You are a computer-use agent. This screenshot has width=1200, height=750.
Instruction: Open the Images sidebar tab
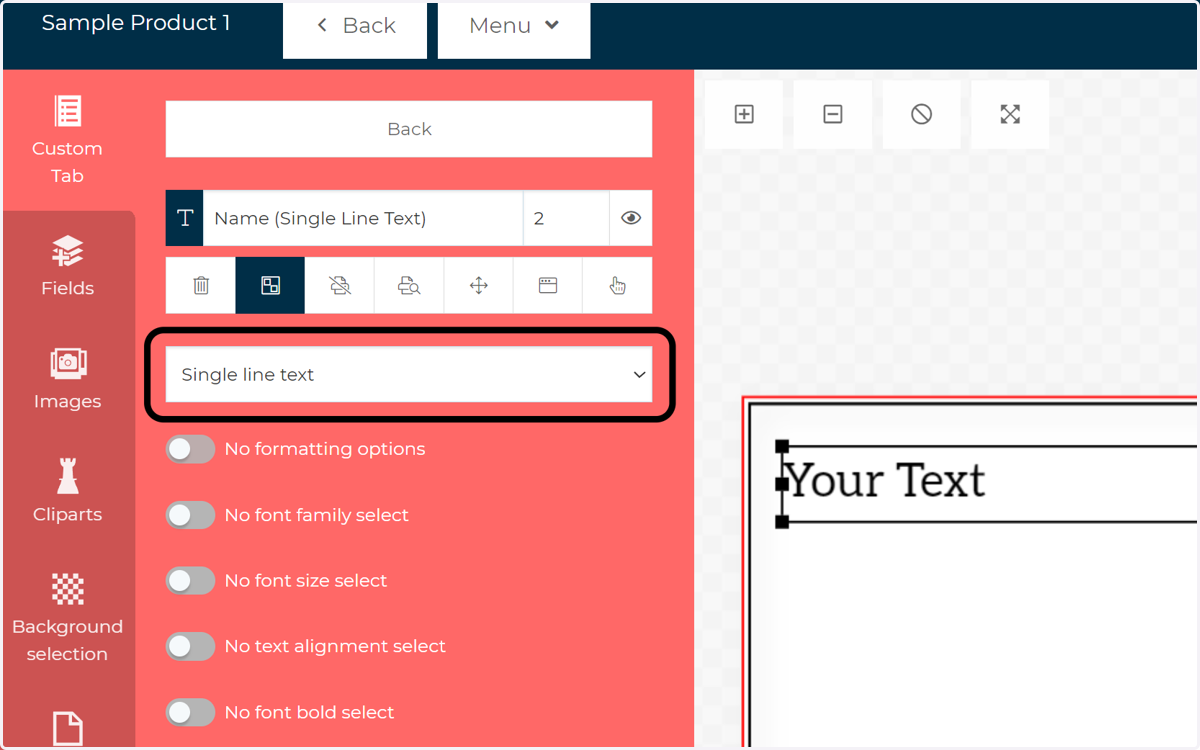(x=68, y=379)
